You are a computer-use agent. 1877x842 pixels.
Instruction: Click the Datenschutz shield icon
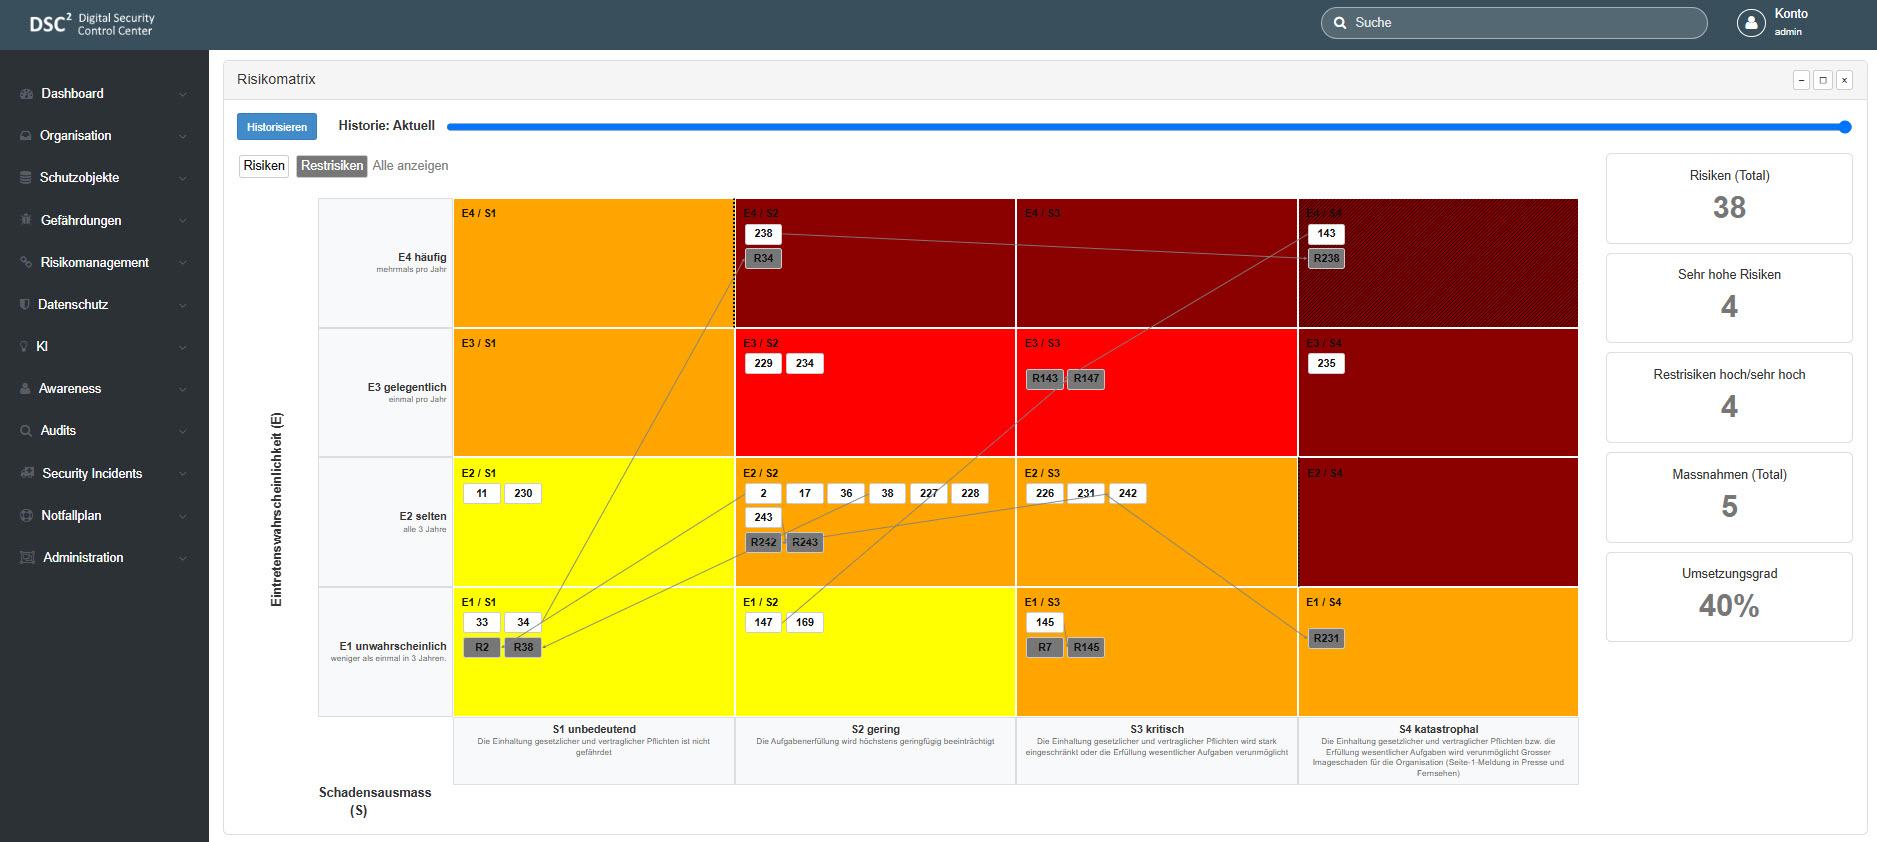point(25,304)
